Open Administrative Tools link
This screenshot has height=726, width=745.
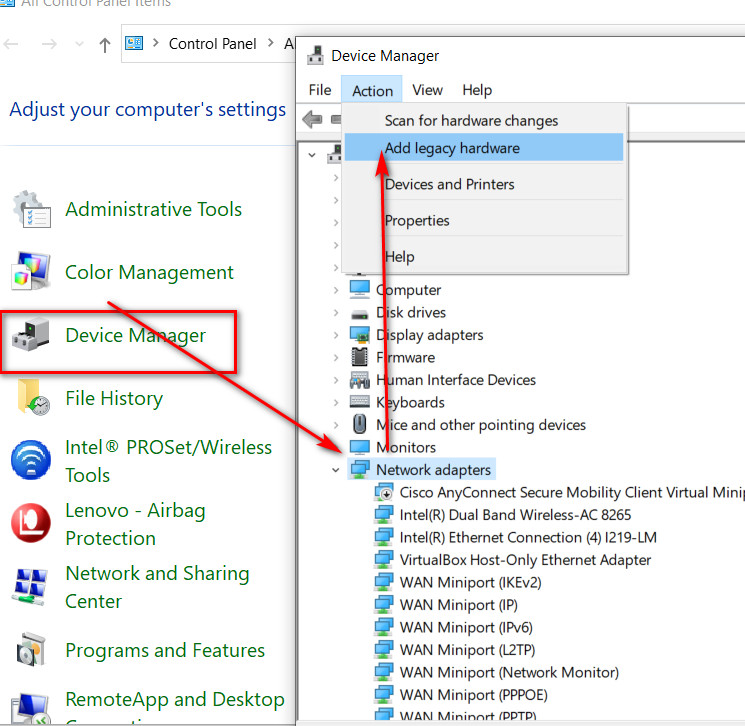tap(153, 210)
